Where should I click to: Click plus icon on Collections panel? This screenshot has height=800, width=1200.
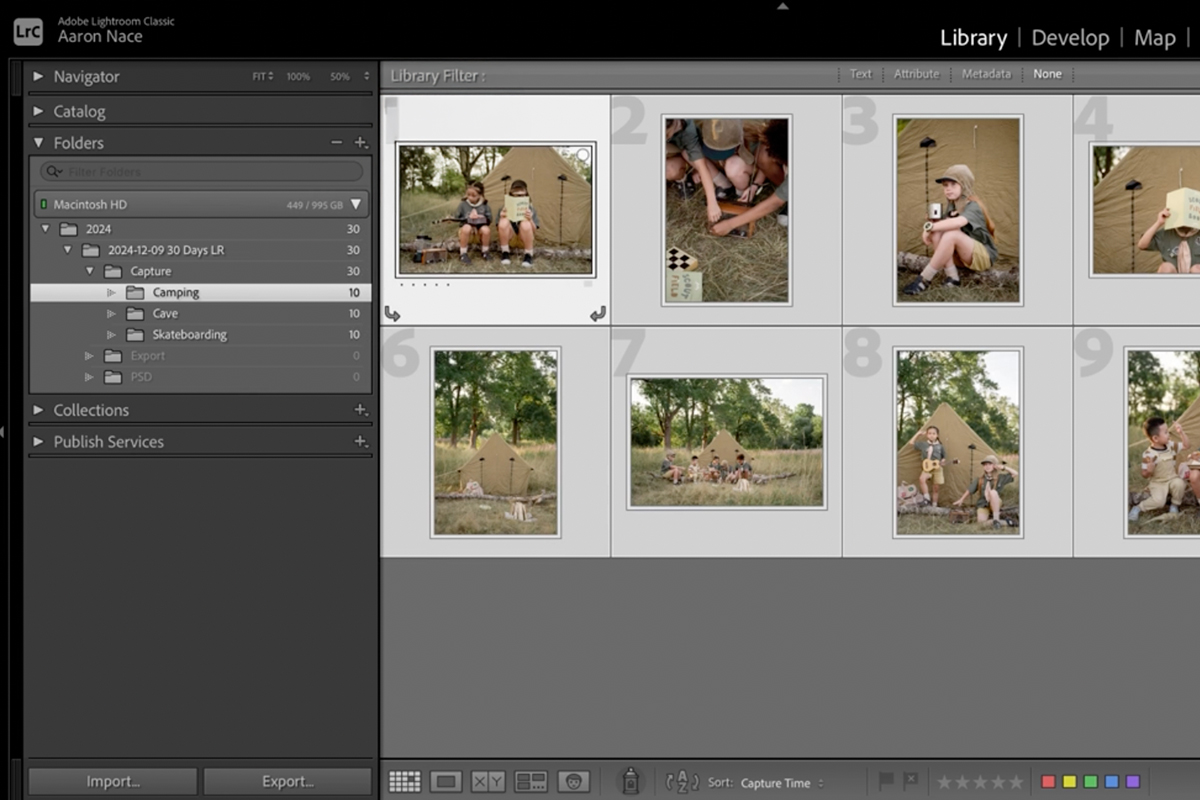361,410
